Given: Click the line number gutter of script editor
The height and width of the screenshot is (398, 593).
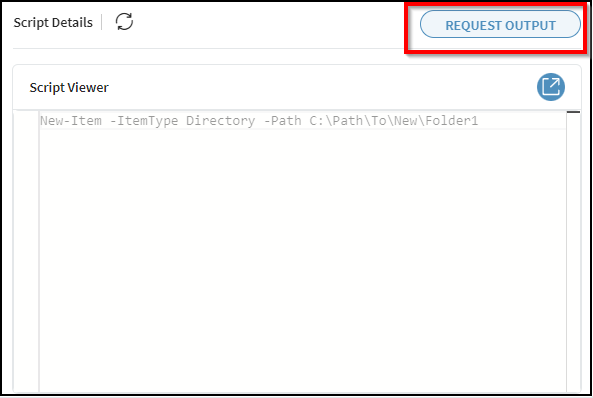Looking at the screenshot, I should click(26, 252).
